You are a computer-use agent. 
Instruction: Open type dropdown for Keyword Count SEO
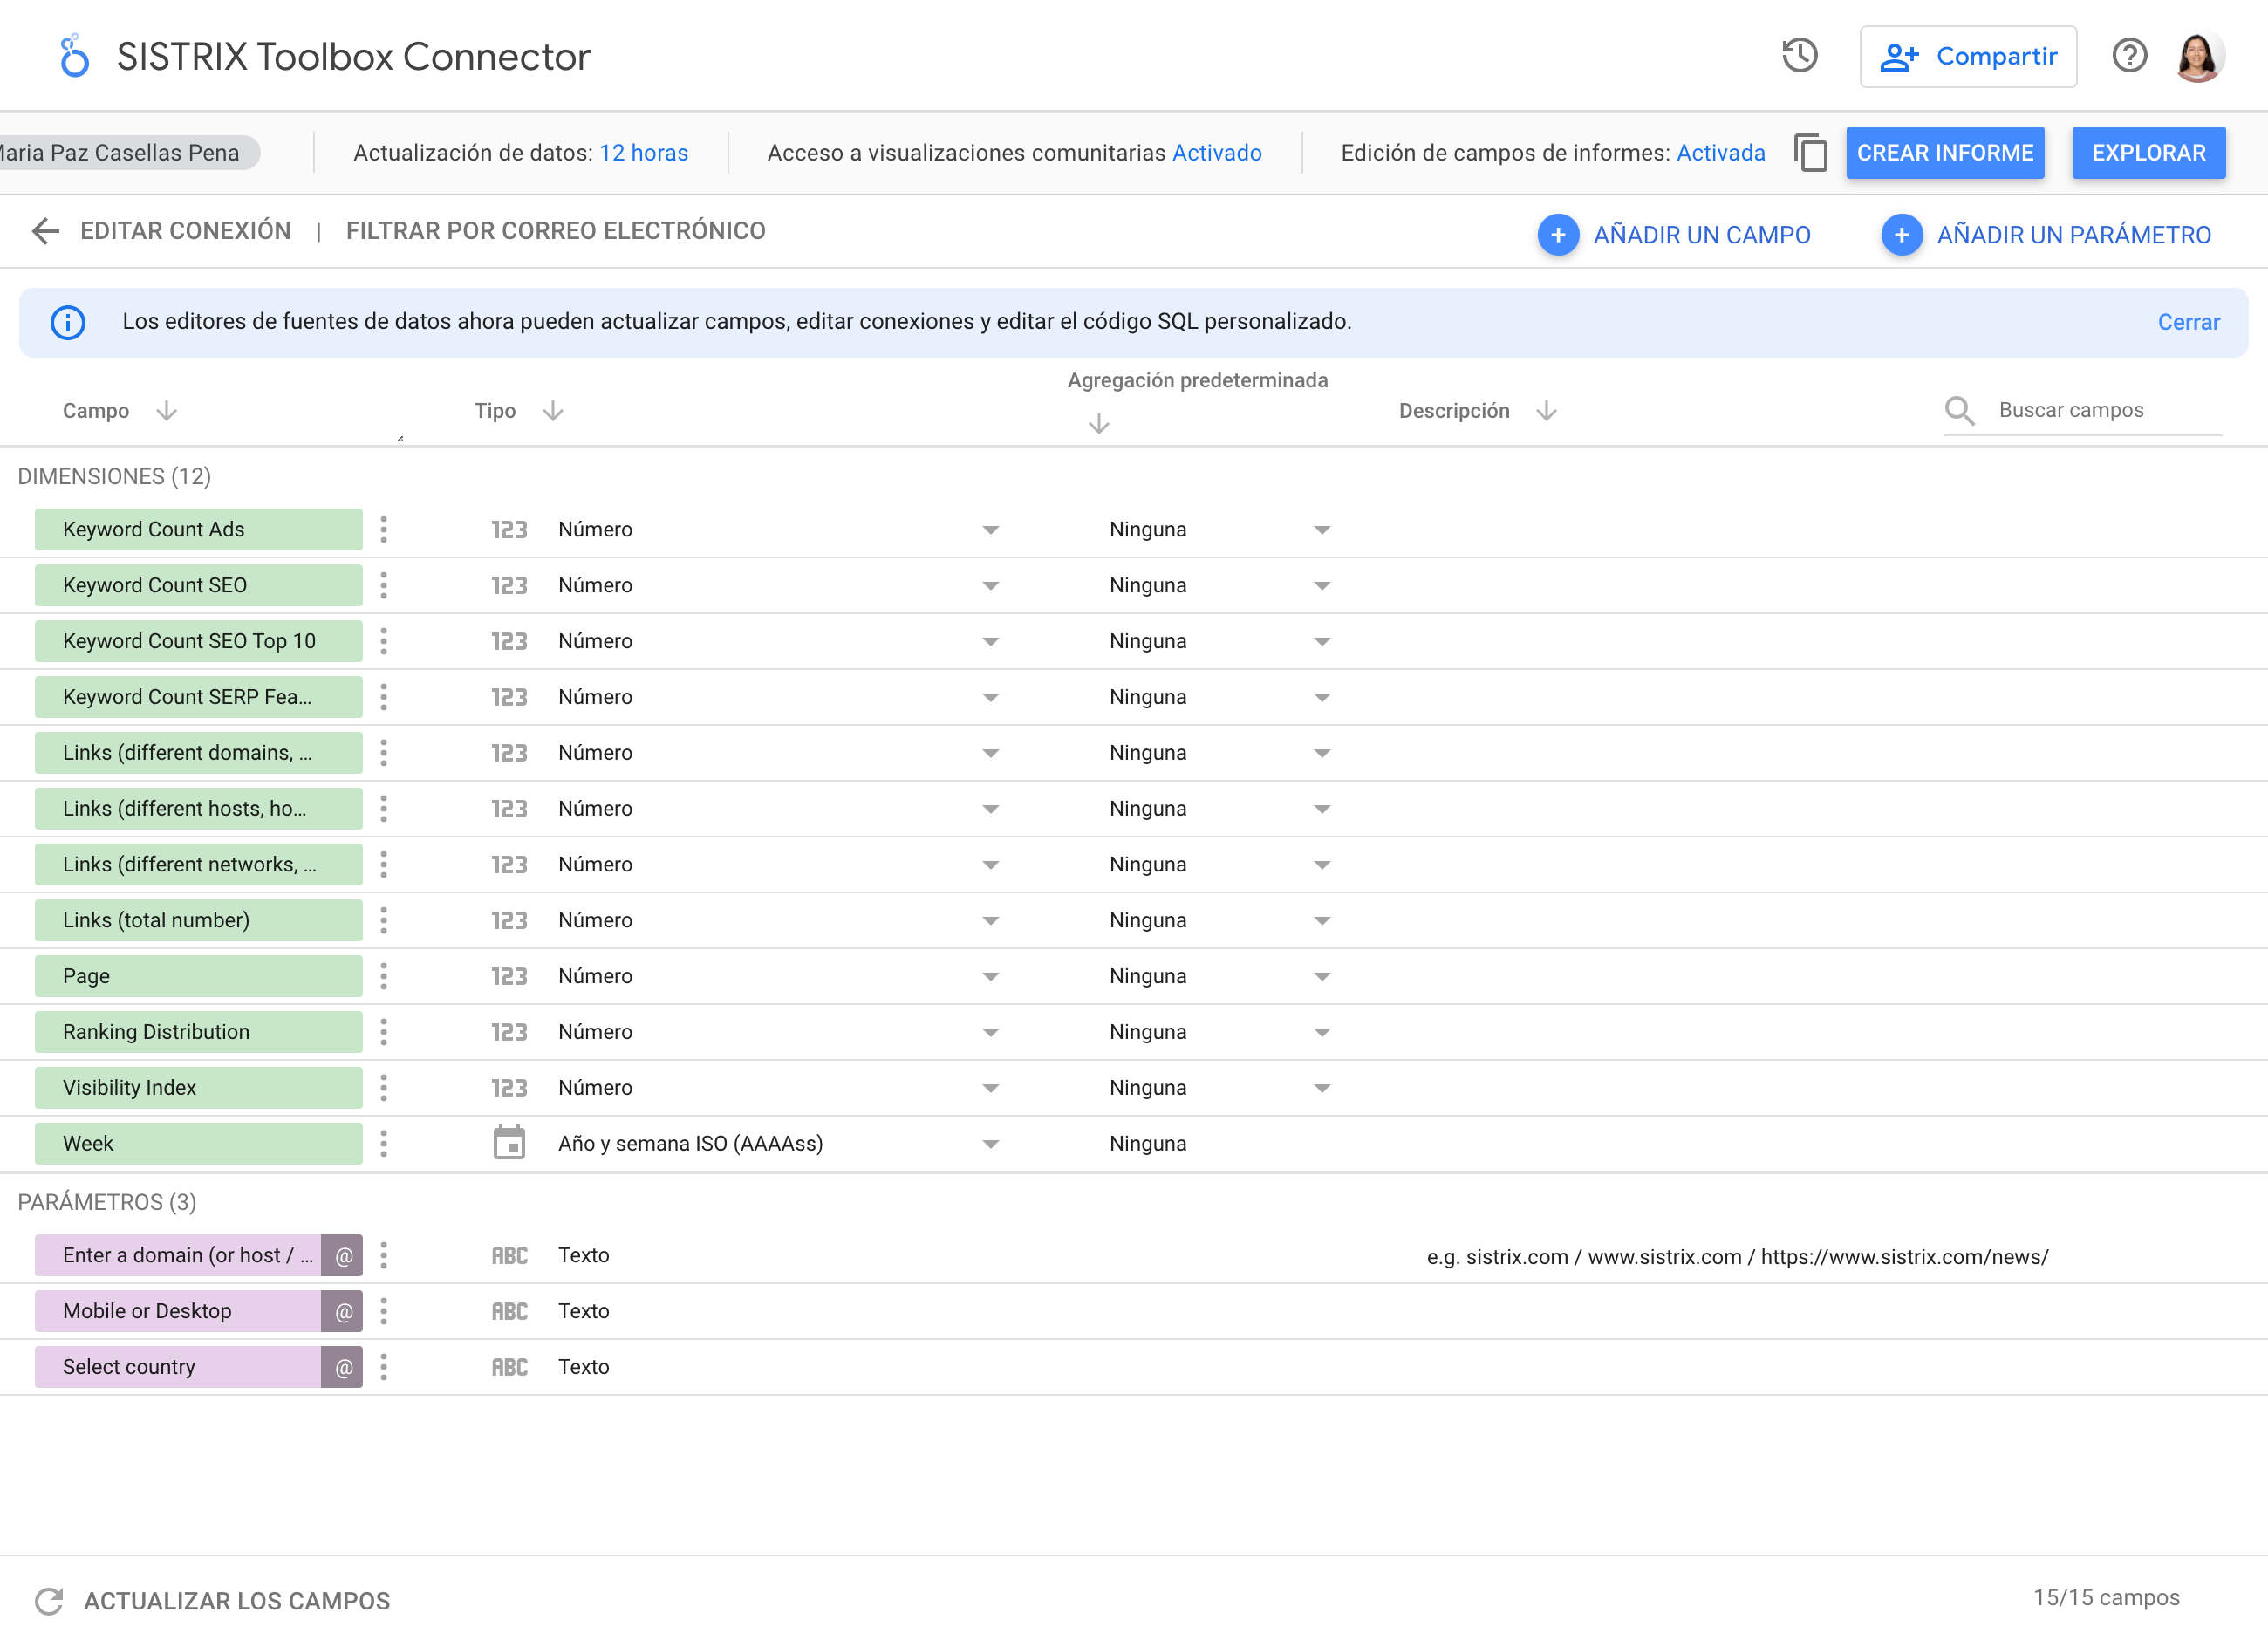990,586
